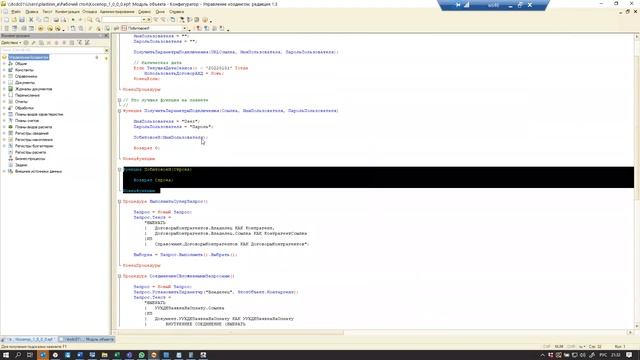Clear the configuration tree search field
Screen dimensions: 640x360
107,50
